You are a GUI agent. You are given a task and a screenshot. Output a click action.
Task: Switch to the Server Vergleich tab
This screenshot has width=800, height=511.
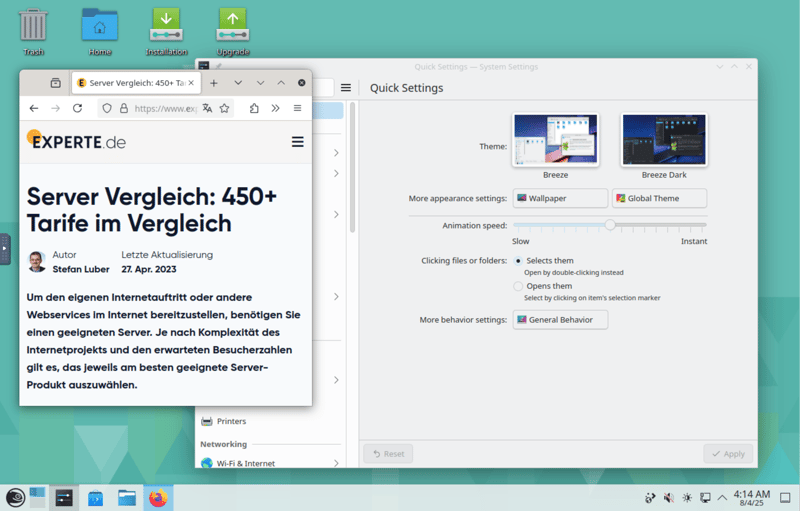point(135,83)
